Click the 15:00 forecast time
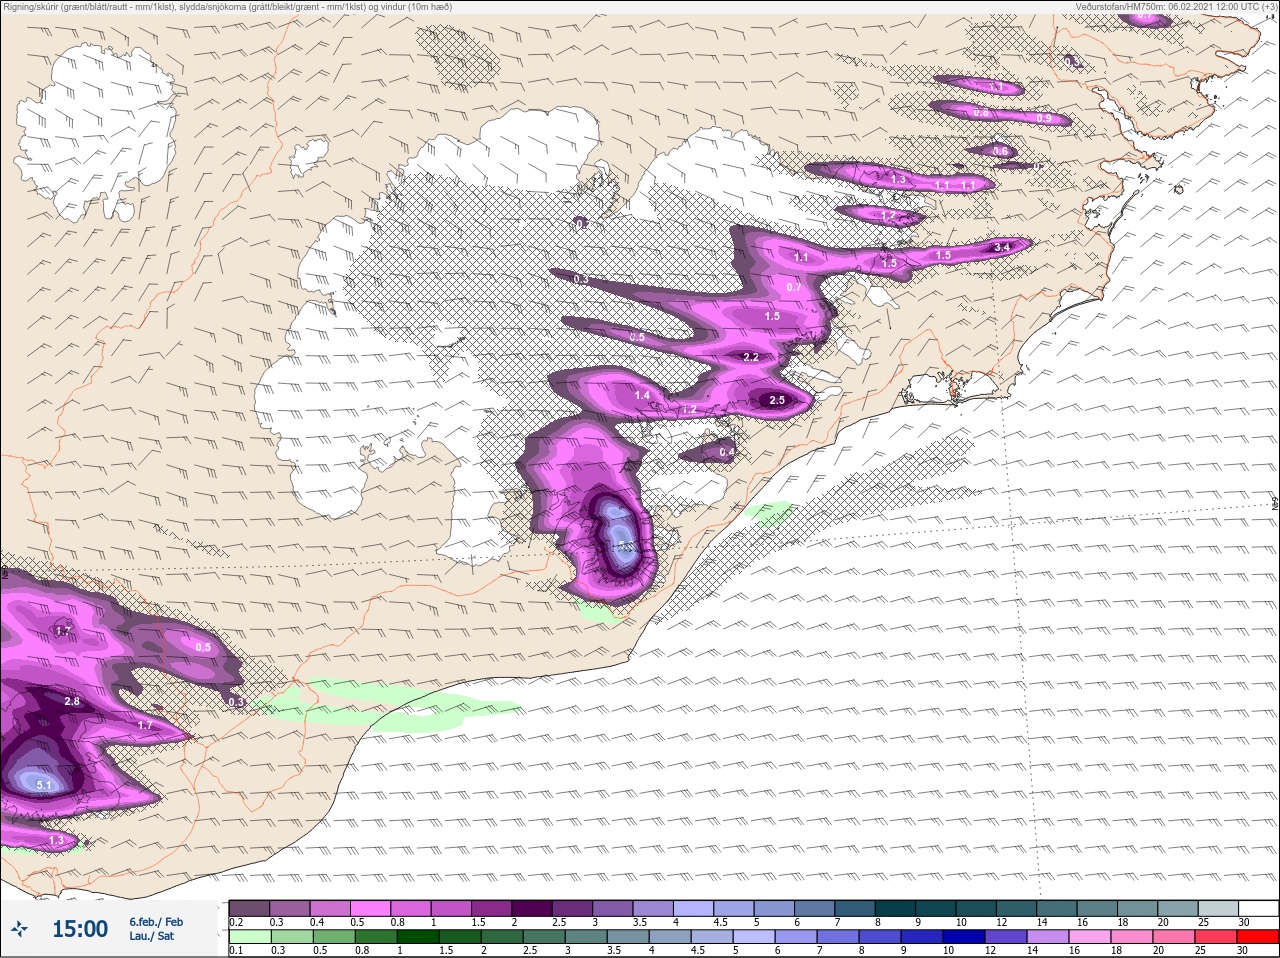The height and width of the screenshot is (958, 1280). point(80,929)
